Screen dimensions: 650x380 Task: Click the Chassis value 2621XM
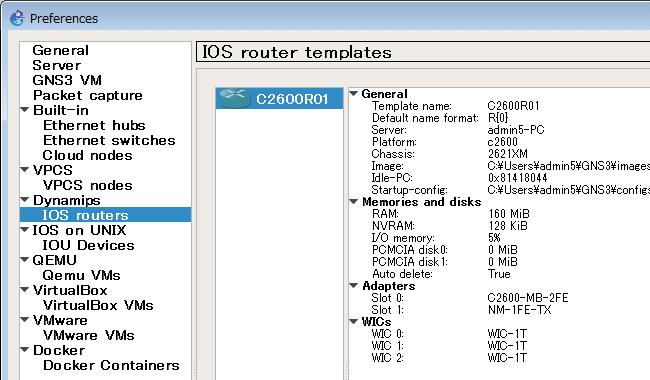[x=508, y=154]
